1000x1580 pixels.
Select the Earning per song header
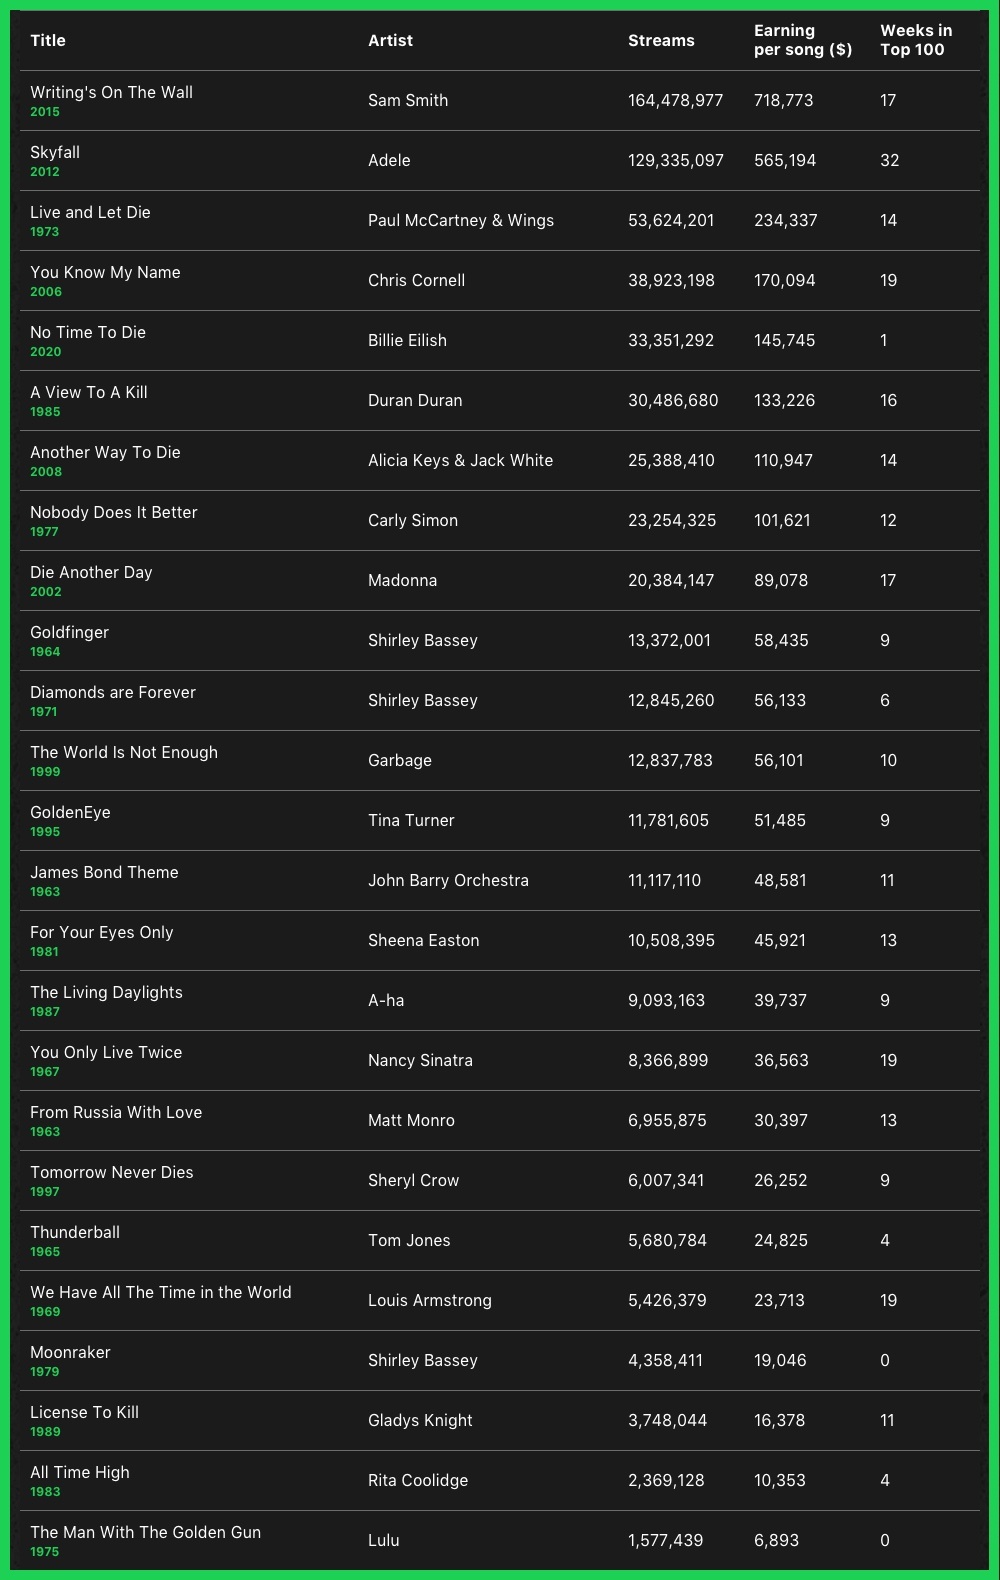click(802, 41)
